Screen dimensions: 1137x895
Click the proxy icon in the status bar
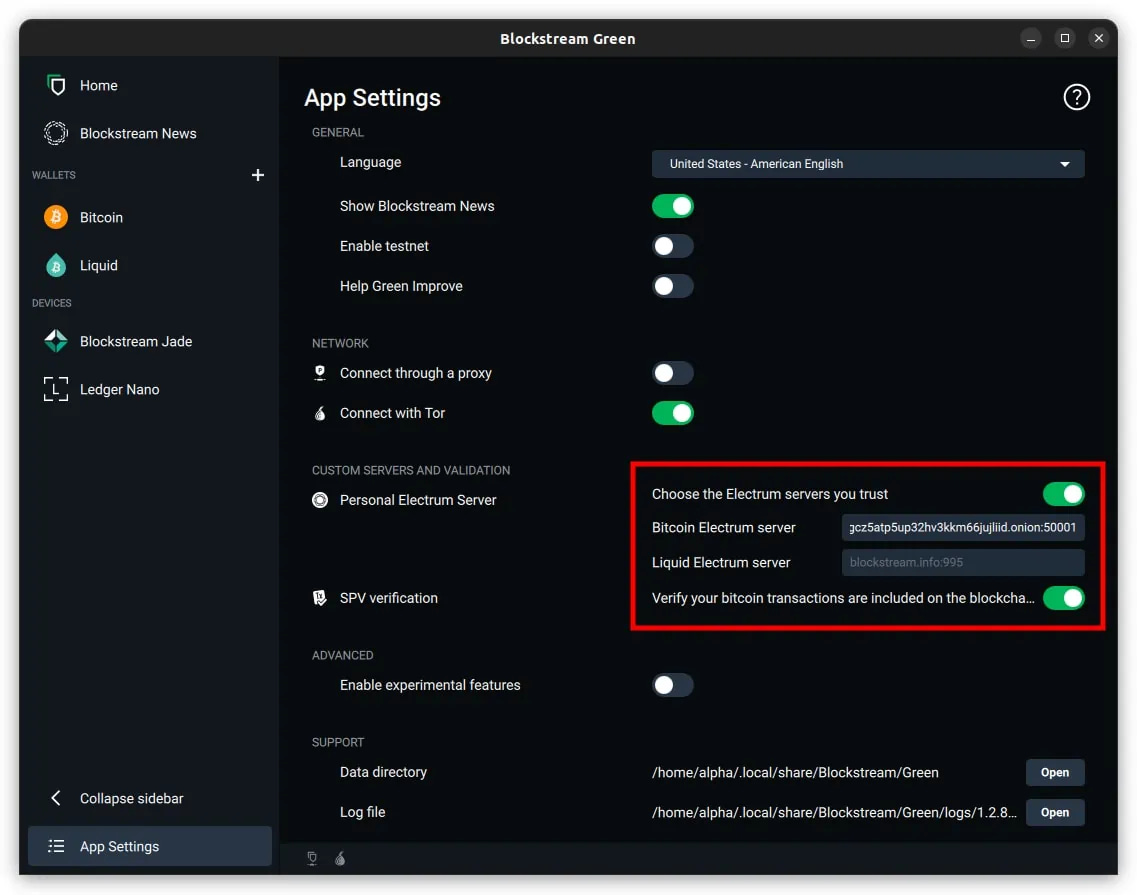(x=311, y=858)
